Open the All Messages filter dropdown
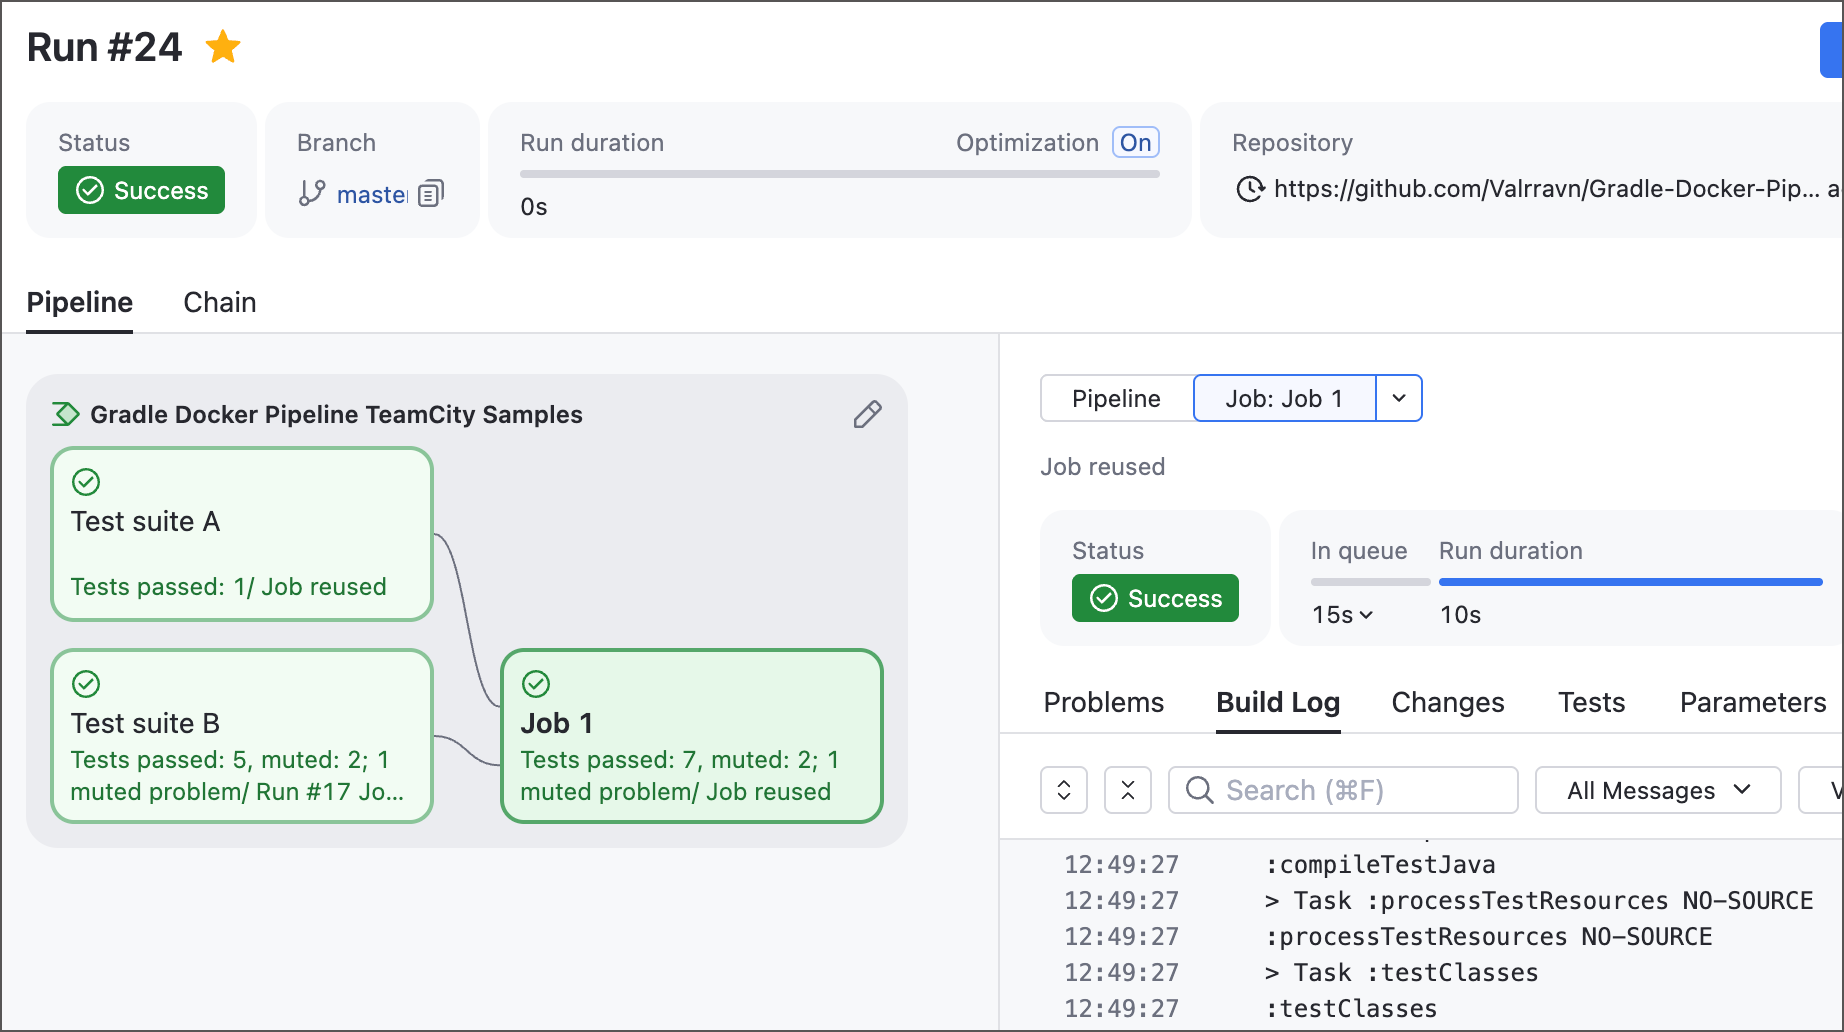Screen dimensions: 1844x1032 tap(1658, 790)
